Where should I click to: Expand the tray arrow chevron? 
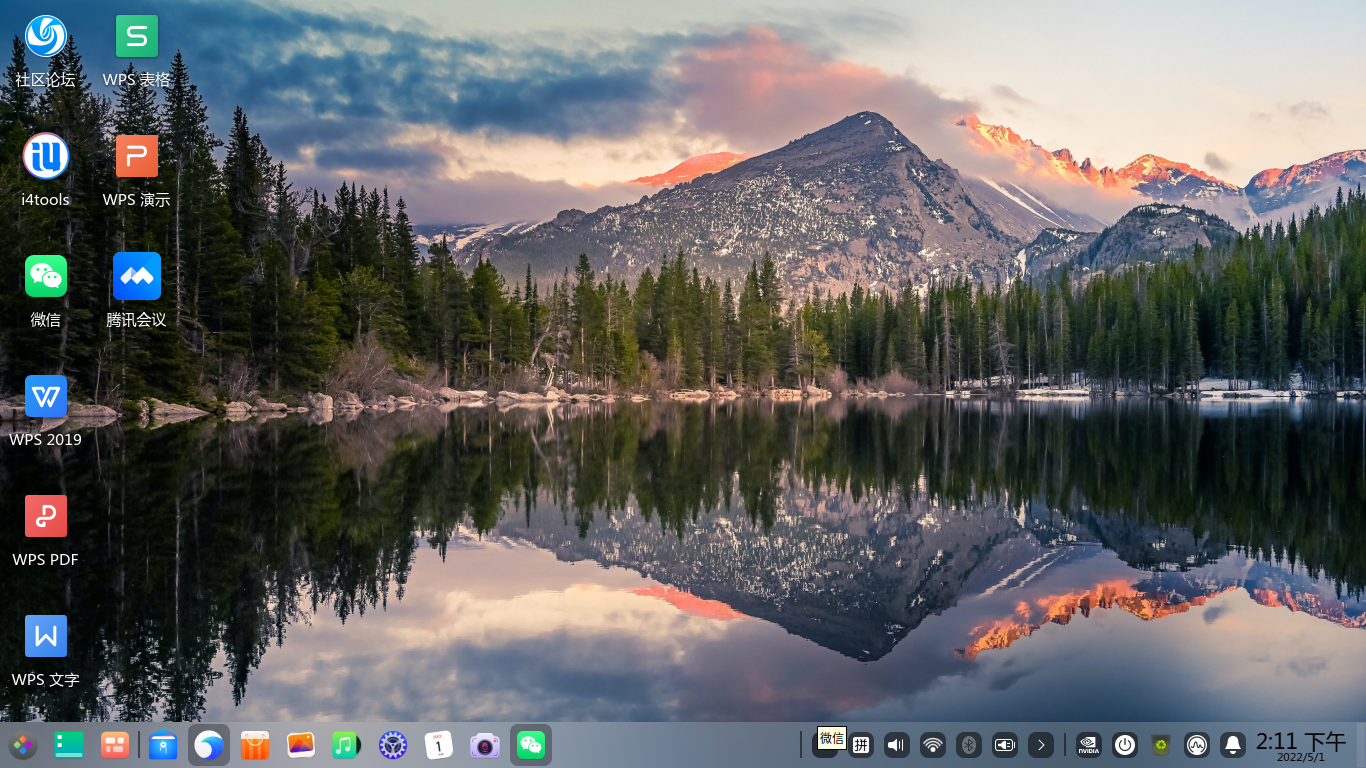[1041, 745]
